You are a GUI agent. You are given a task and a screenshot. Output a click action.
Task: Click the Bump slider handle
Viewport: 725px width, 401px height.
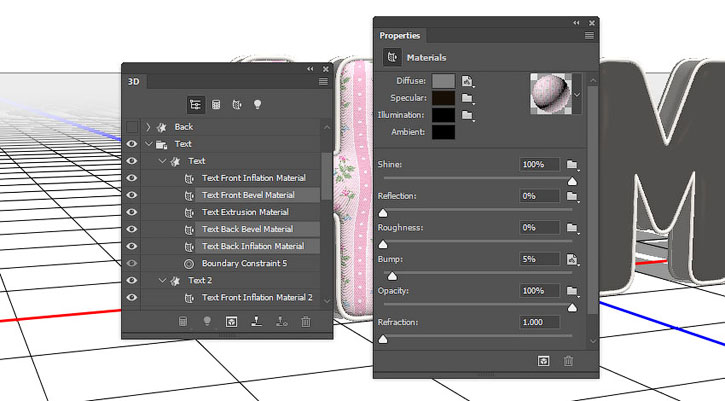tap(392, 277)
